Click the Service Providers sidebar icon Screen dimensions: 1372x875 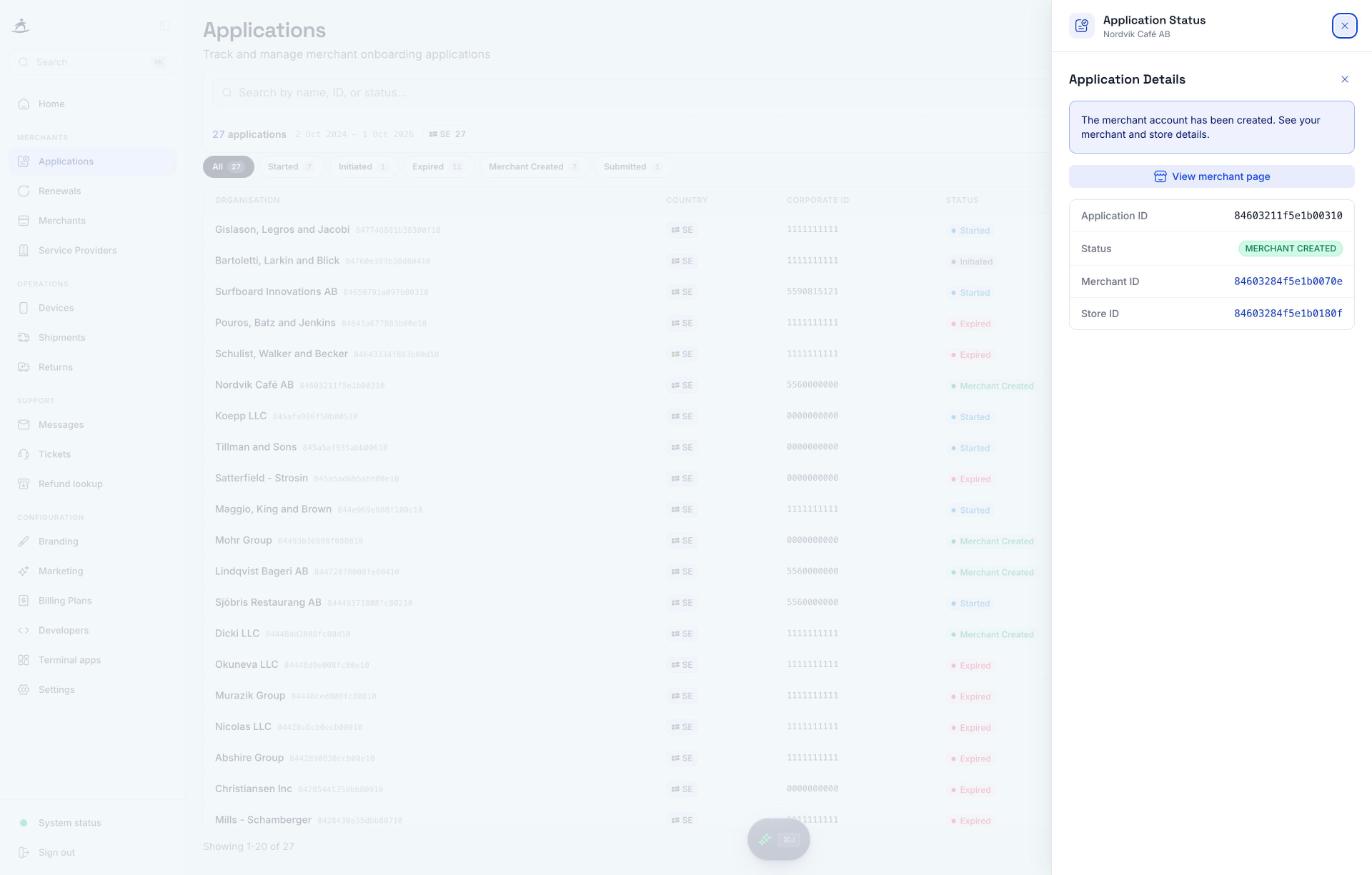click(x=24, y=251)
